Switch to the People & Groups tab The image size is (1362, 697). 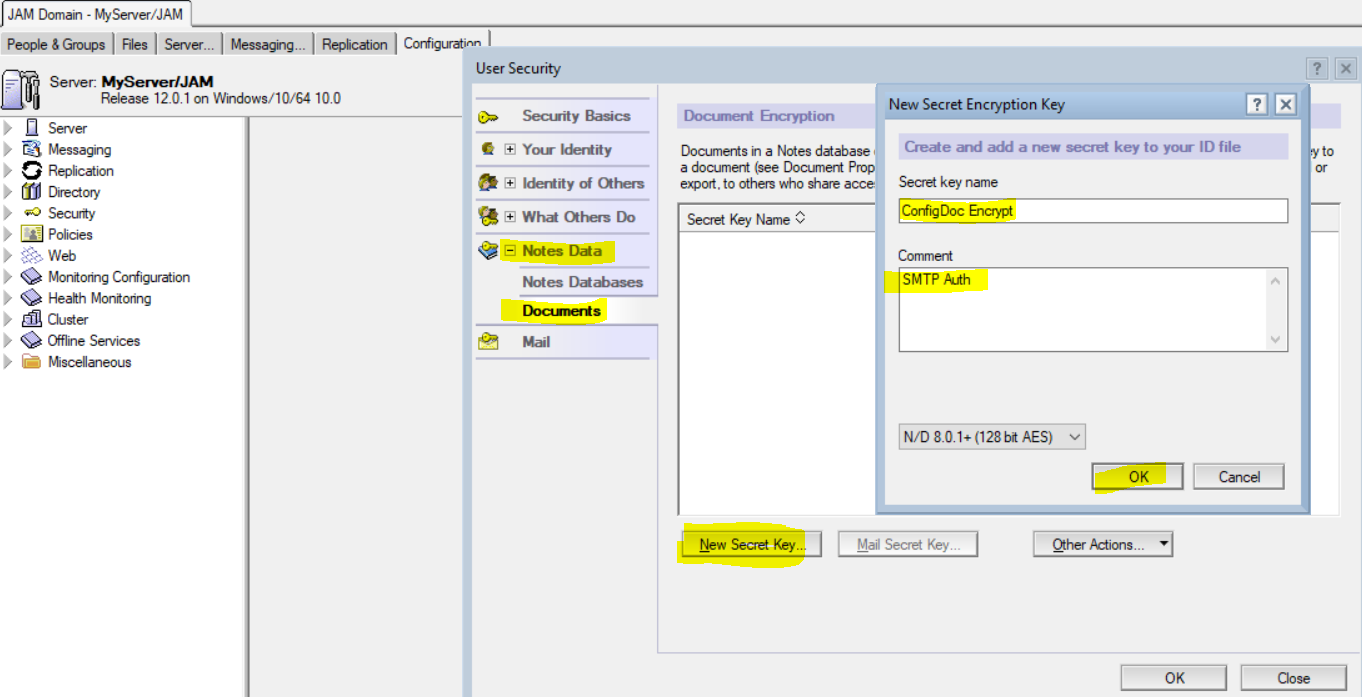(x=56, y=44)
